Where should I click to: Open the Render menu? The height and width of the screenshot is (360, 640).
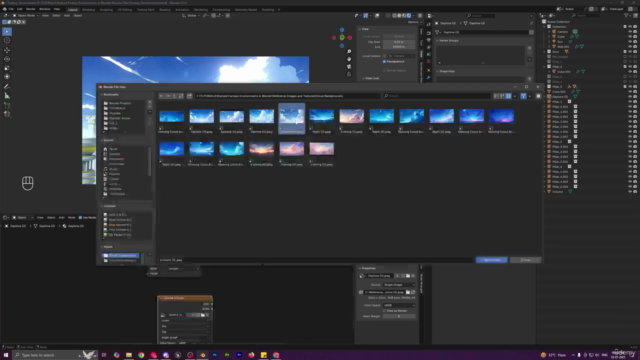(31, 9)
